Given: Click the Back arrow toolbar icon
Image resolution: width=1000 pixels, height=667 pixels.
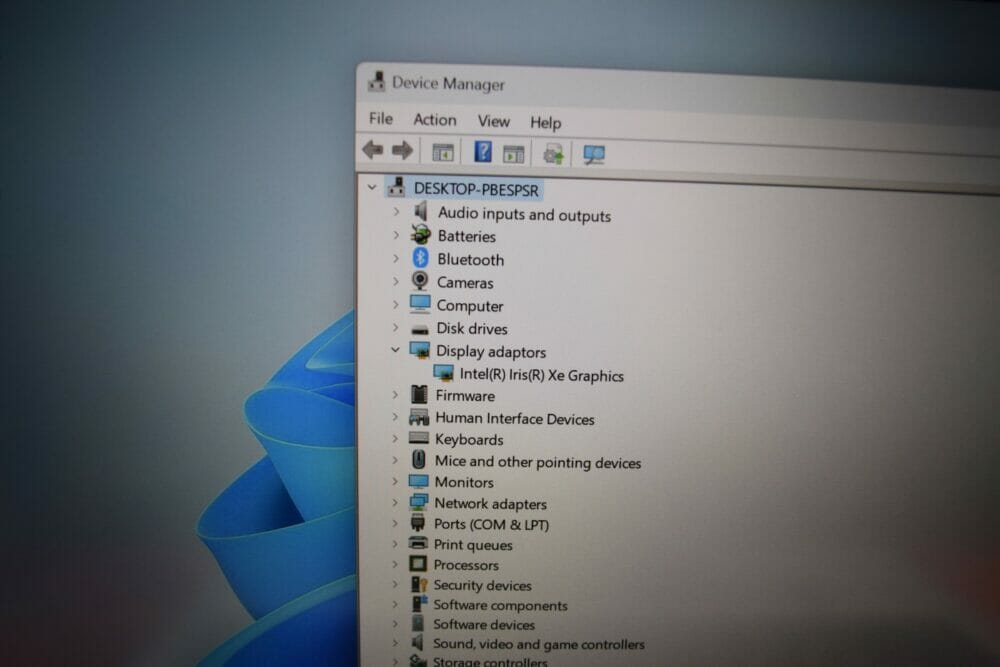Looking at the screenshot, I should pyautogui.click(x=372, y=150).
